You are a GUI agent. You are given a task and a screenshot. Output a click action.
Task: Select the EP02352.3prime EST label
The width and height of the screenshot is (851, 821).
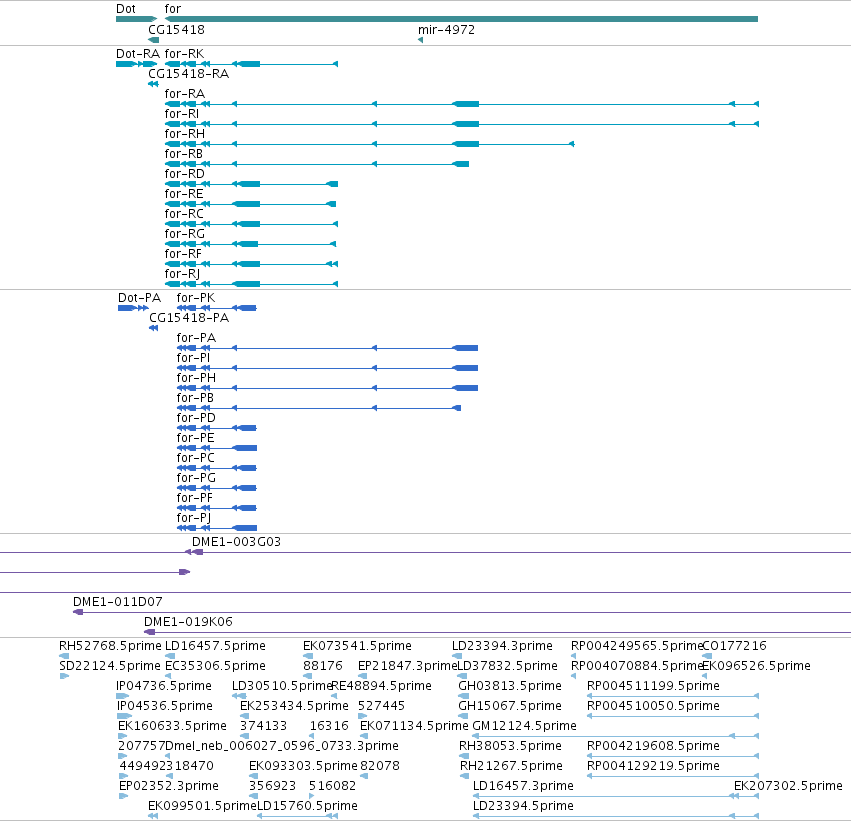click(169, 787)
